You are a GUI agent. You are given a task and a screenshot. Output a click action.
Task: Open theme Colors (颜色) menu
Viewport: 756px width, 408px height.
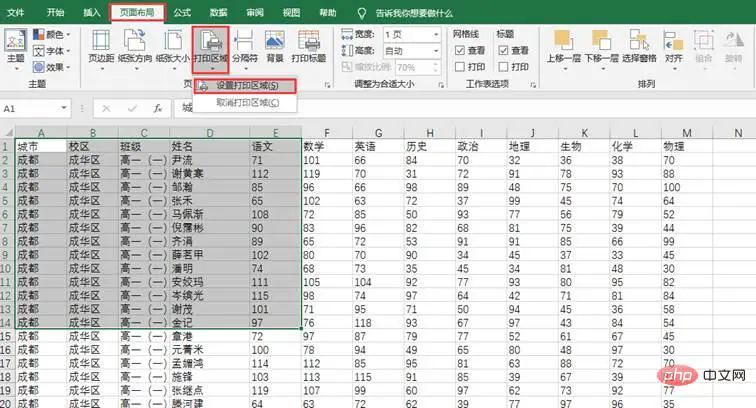(x=52, y=34)
